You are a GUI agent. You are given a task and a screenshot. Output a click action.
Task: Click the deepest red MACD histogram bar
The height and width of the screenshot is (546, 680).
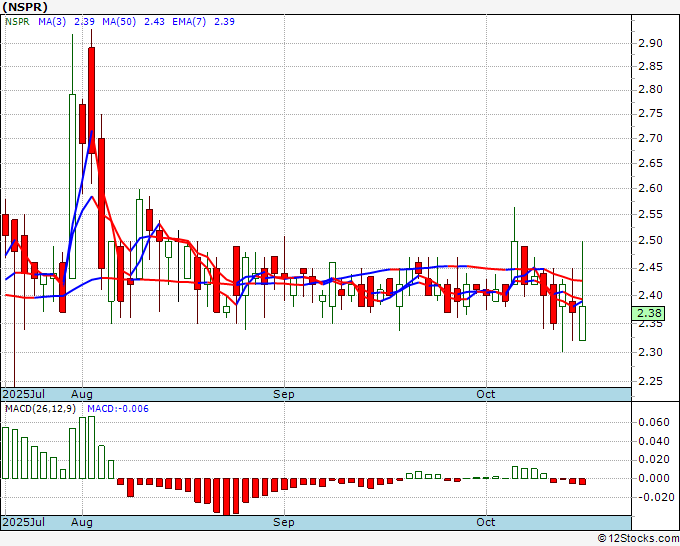(229, 495)
